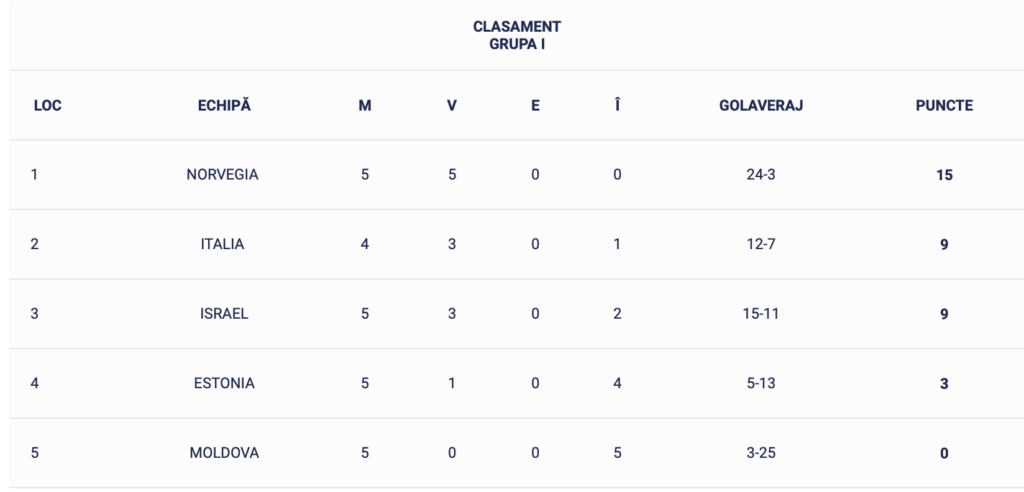Click the LOC column header
Screen dimensions: 1024x492
(x=48, y=106)
